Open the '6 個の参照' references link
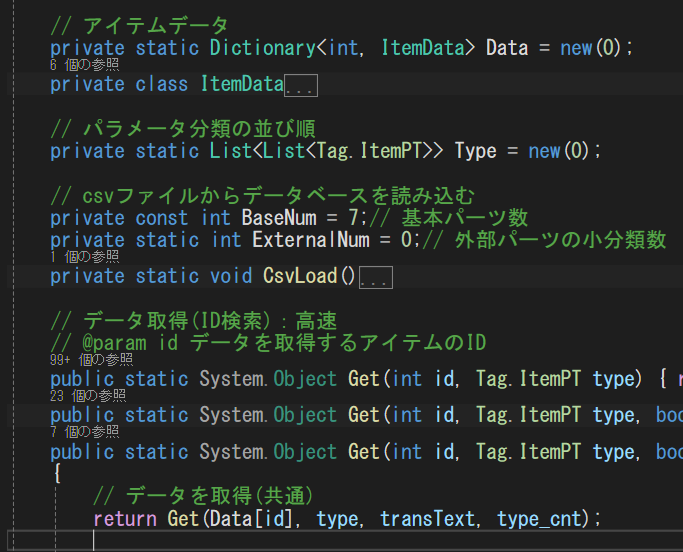The height and width of the screenshot is (552, 683). coord(85,65)
